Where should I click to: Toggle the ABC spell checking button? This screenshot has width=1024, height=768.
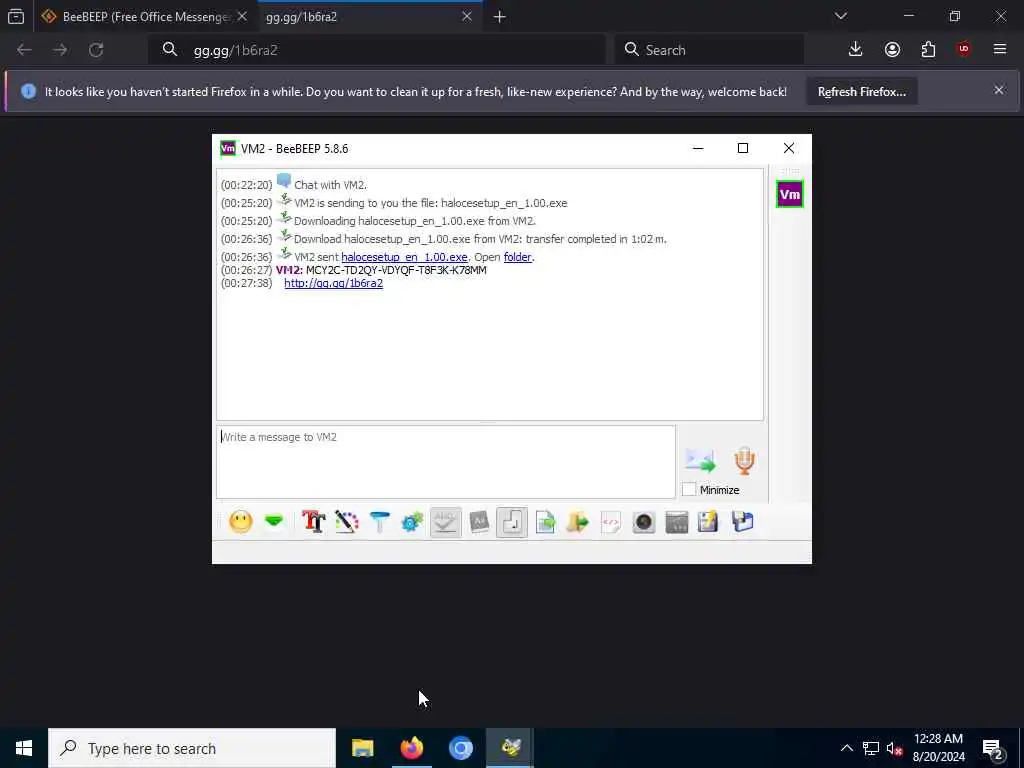coord(445,522)
